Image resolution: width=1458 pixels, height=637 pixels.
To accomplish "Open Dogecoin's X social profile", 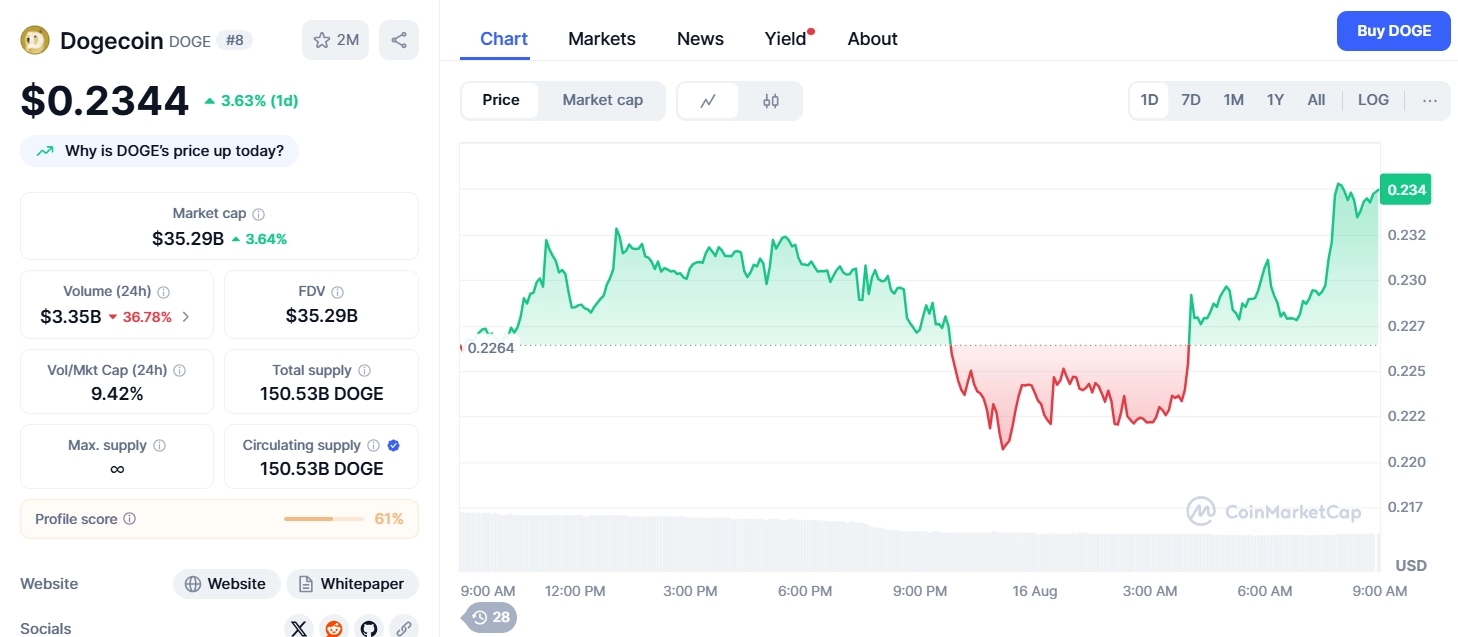I will 298,628.
